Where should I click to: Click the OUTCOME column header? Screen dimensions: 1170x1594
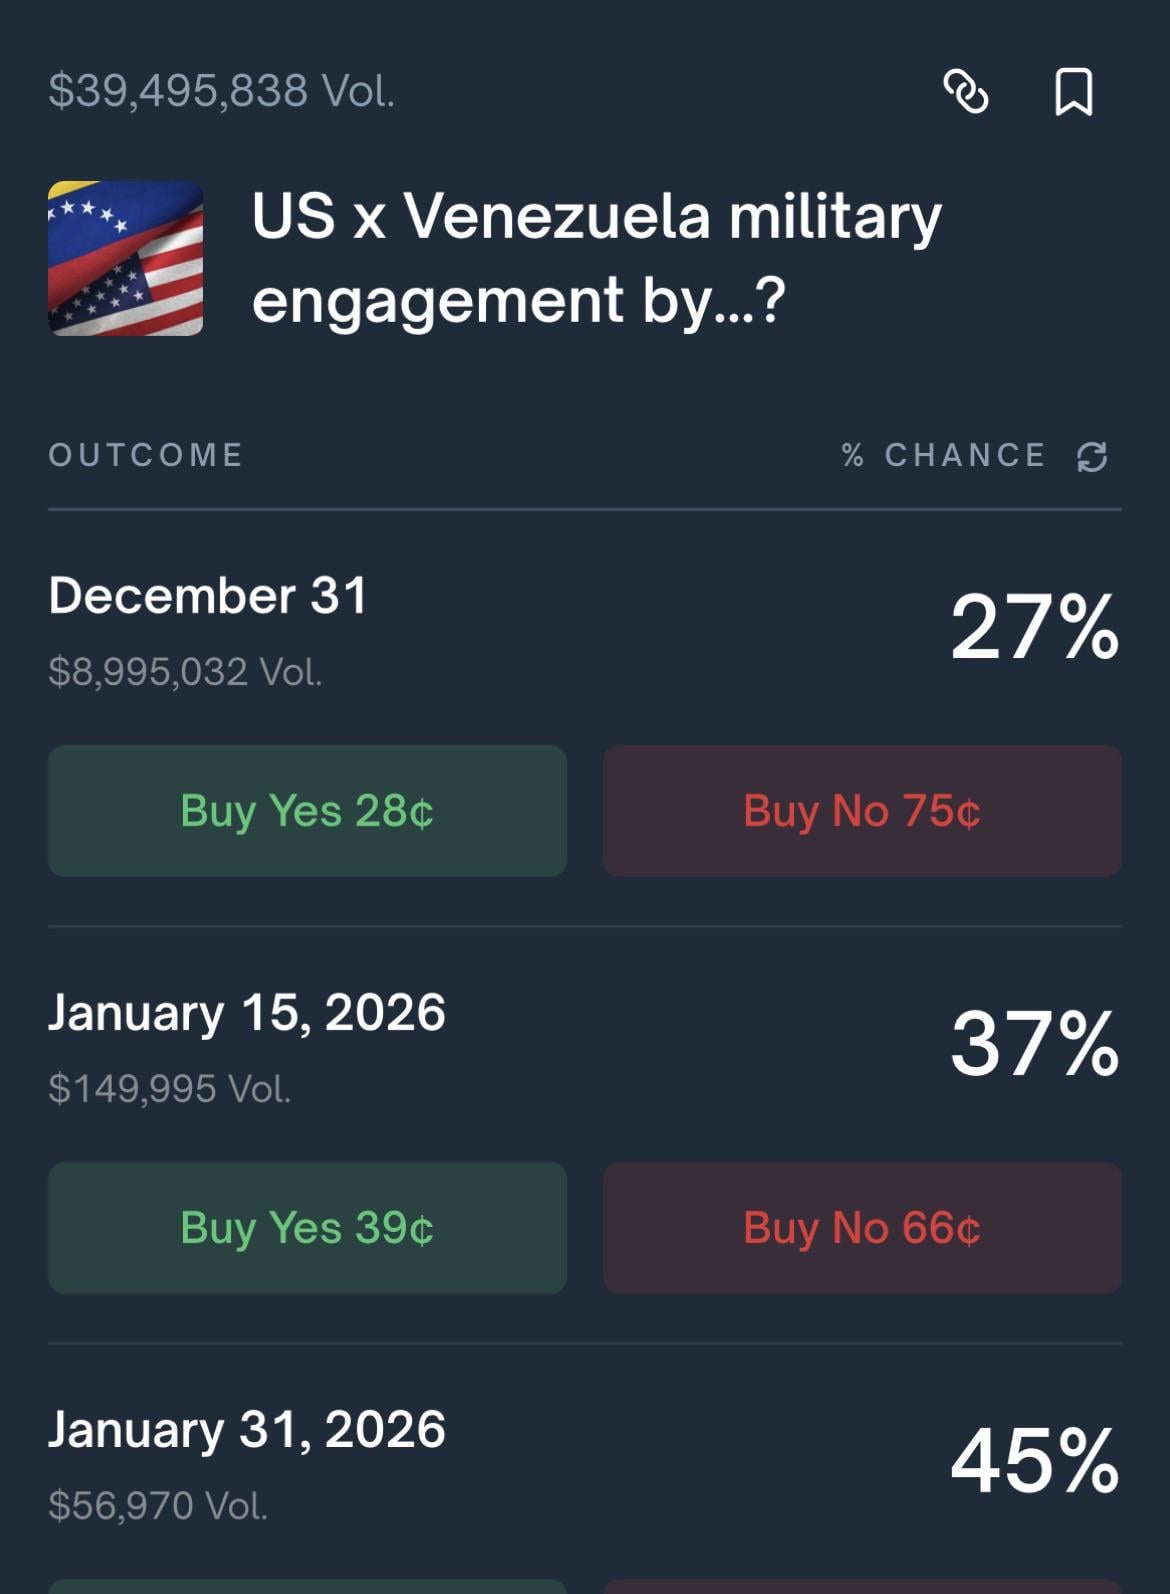146,456
